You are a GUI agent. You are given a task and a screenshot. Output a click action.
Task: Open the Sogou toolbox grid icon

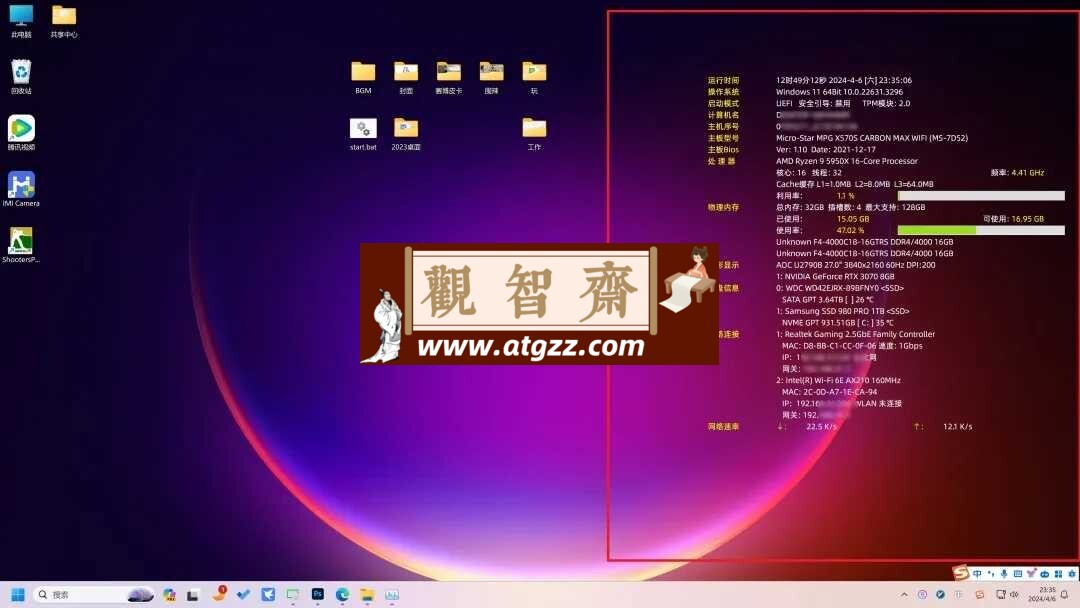click(1058, 574)
